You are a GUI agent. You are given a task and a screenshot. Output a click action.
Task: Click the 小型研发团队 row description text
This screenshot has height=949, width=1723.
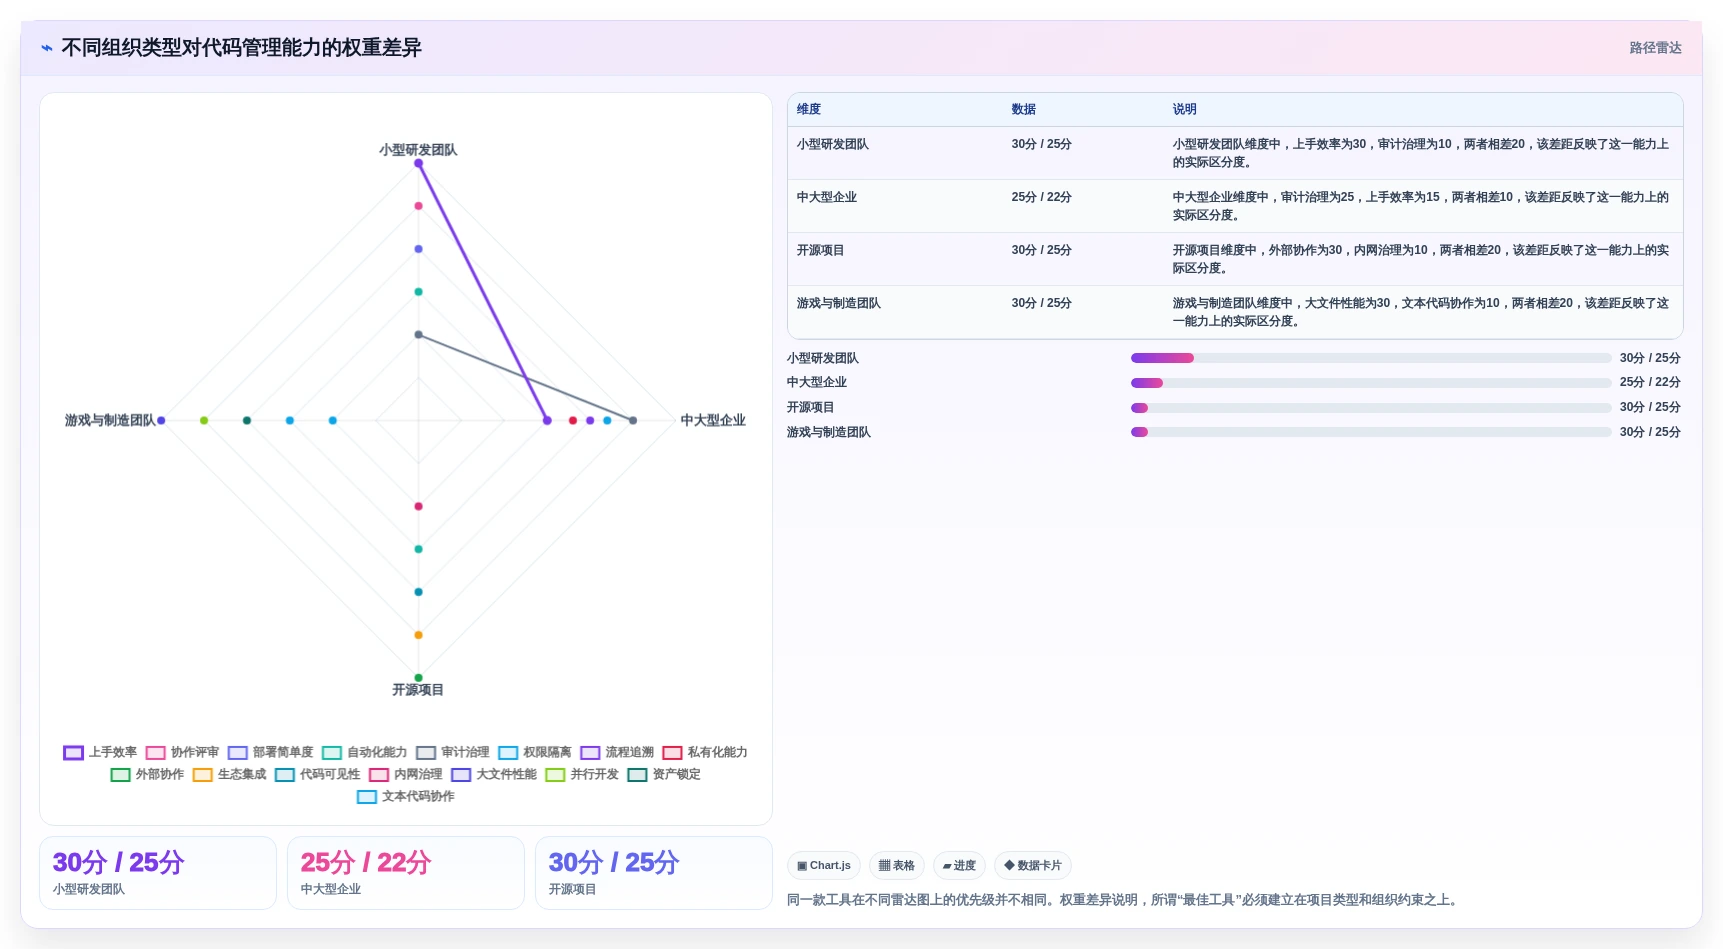tap(1421, 154)
